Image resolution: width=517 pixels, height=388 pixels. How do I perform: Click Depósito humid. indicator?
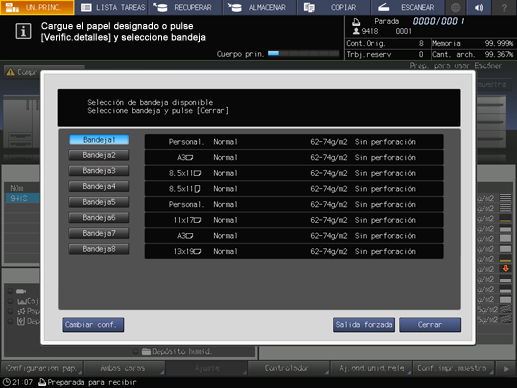pos(172,351)
